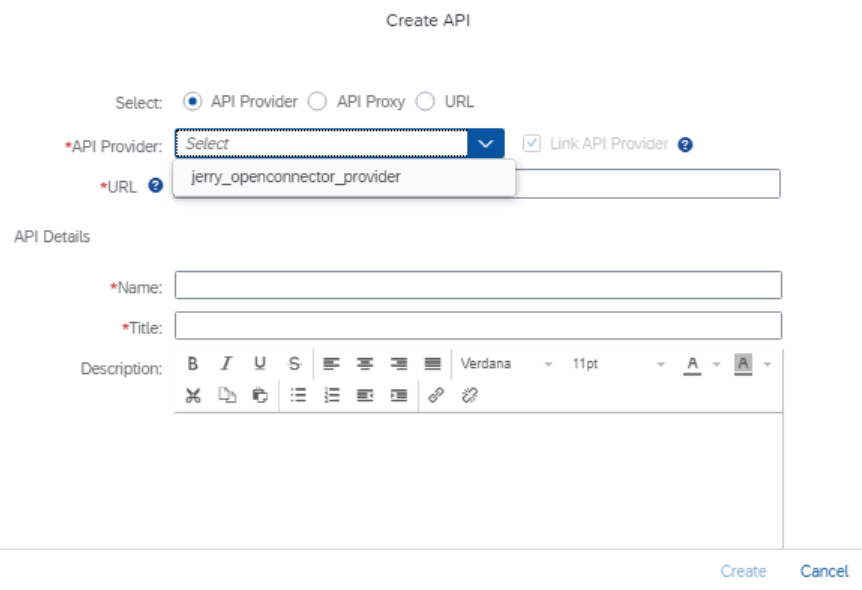Select the API Proxy radio button

pos(317,102)
